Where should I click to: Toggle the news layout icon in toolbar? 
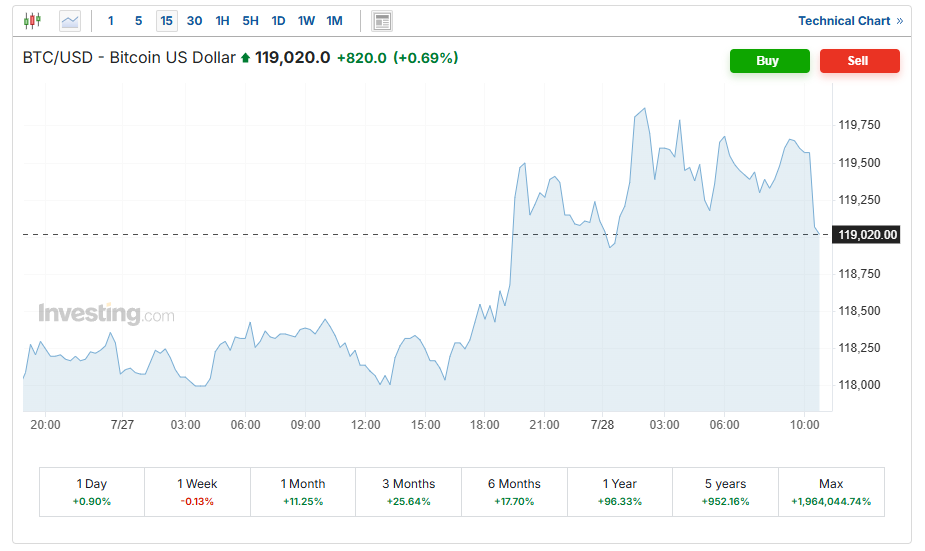(x=381, y=21)
